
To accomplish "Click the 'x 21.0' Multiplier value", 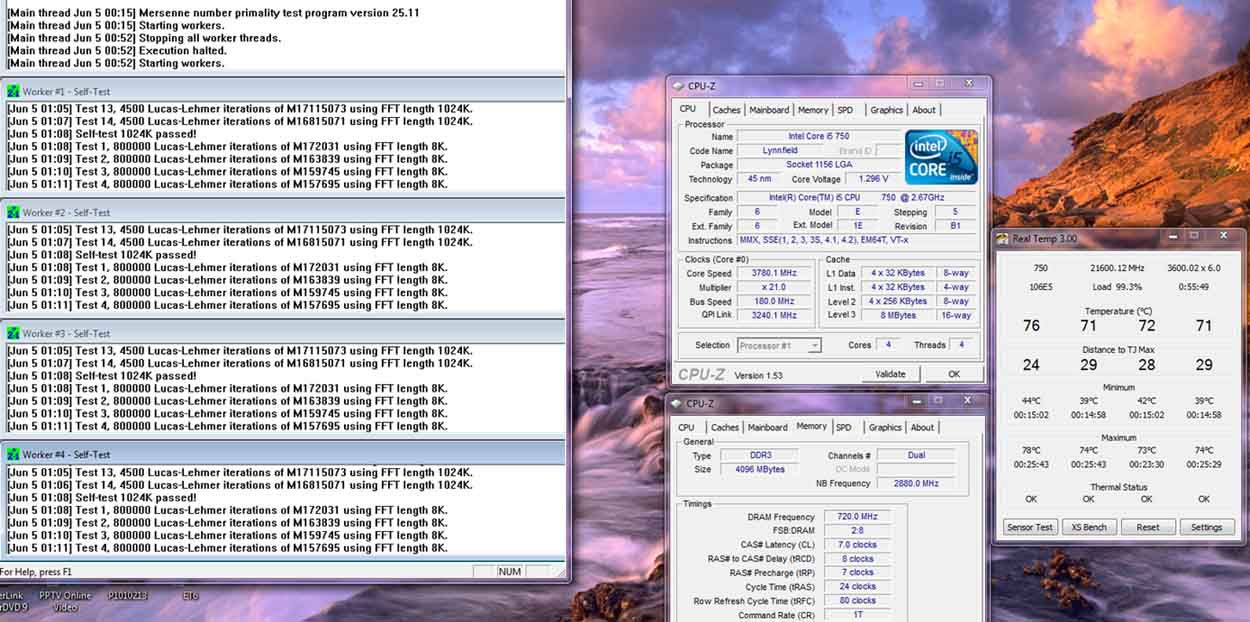I will [776, 287].
